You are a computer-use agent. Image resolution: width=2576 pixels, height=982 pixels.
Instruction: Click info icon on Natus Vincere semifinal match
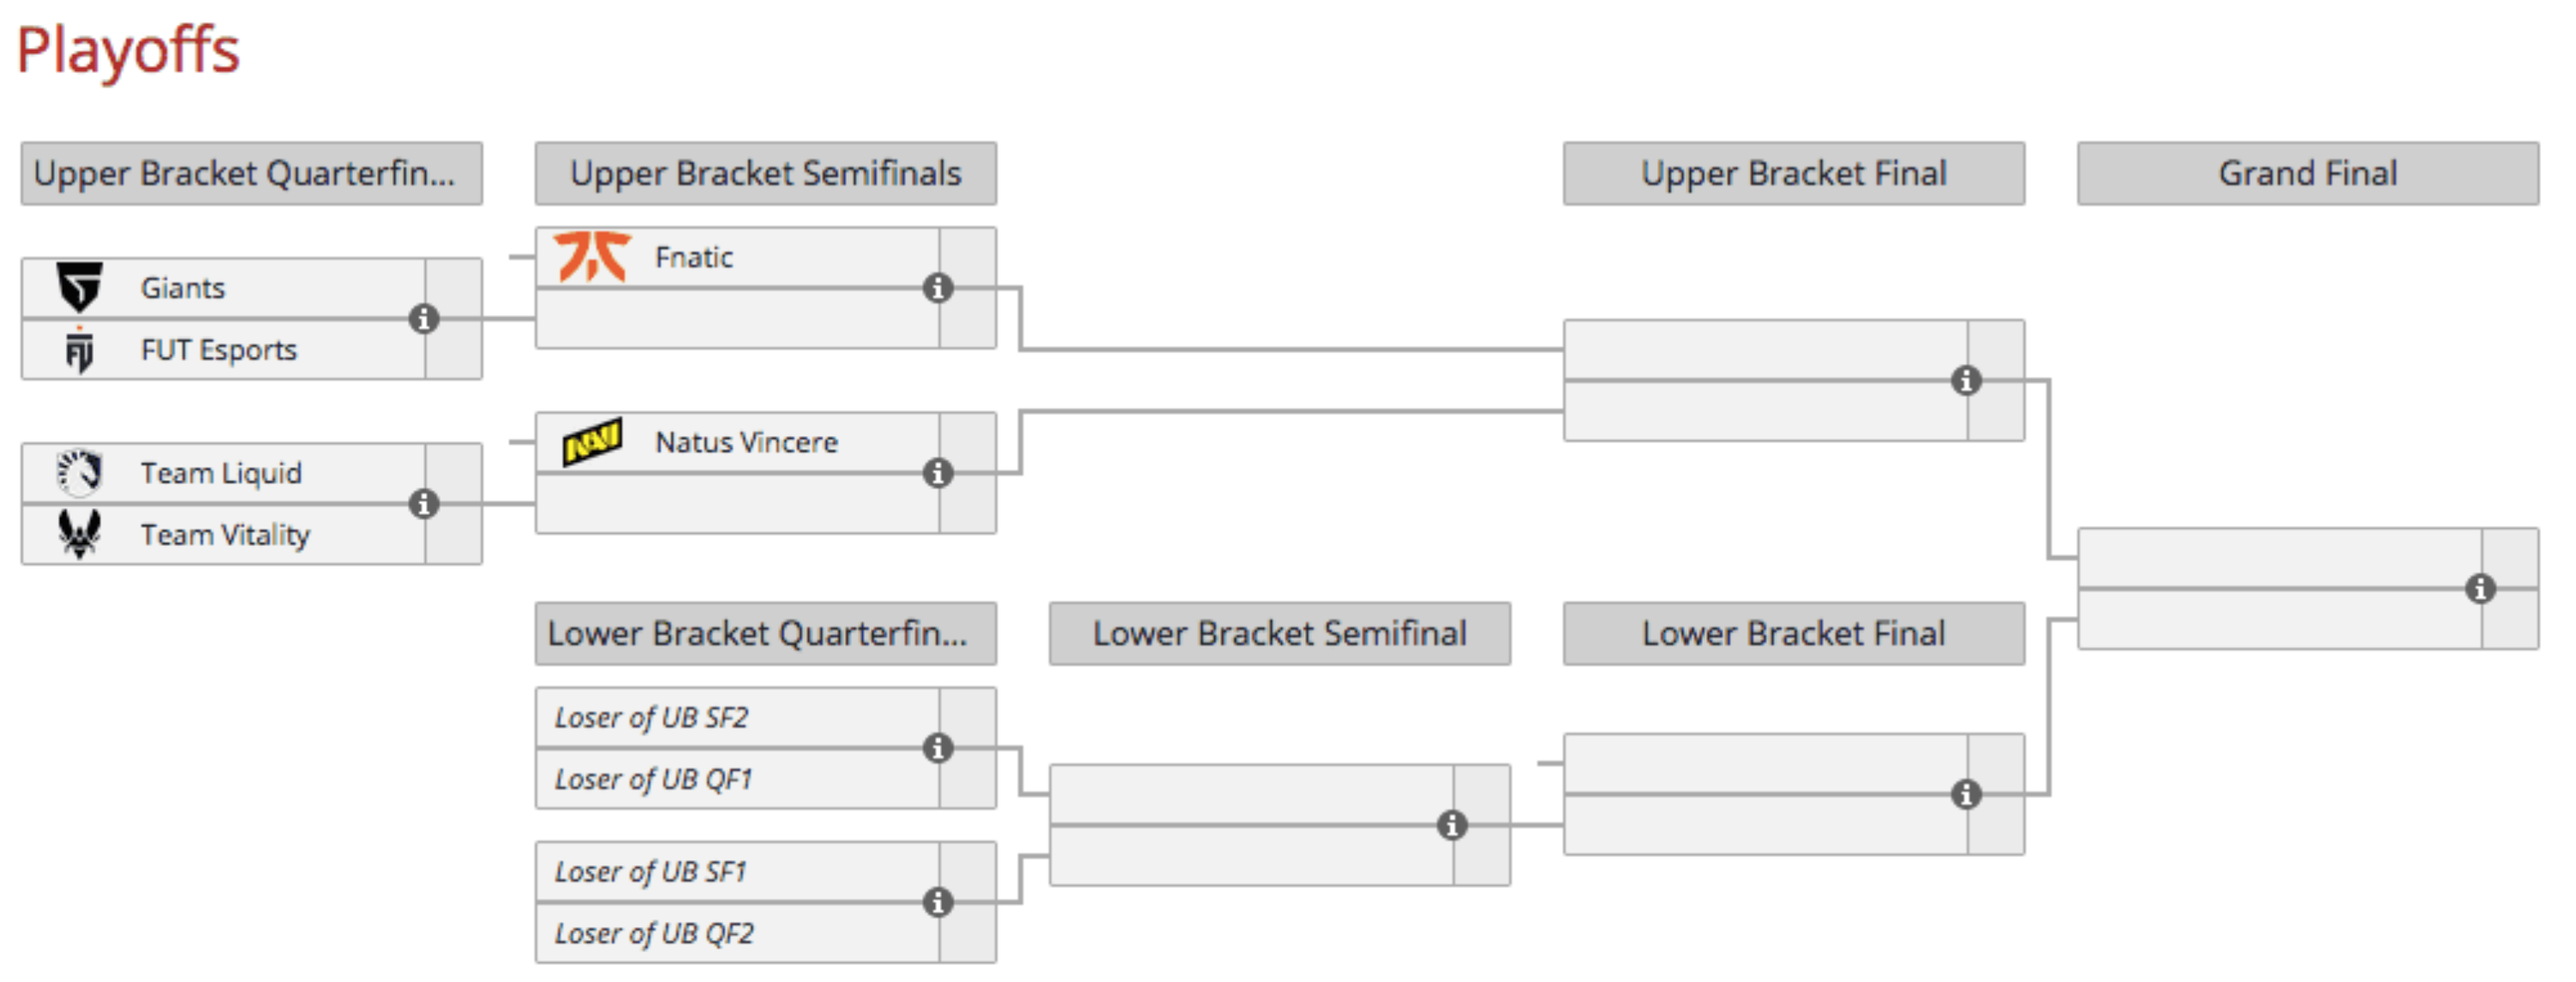click(938, 473)
